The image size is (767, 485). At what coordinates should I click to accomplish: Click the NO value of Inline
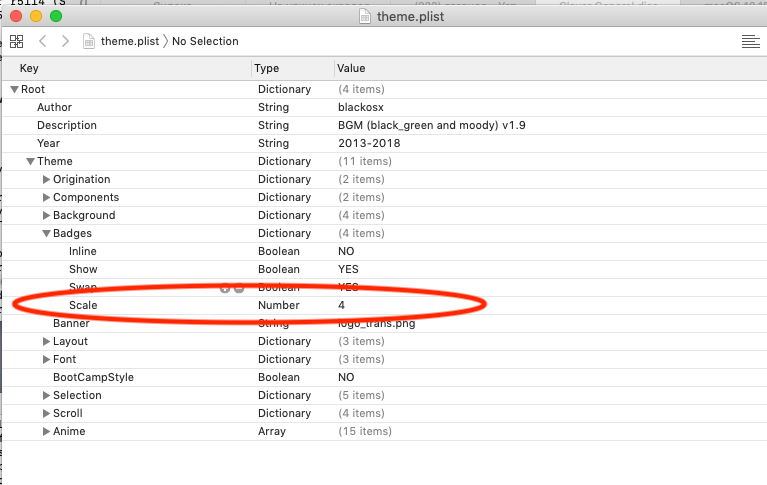click(346, 252)
